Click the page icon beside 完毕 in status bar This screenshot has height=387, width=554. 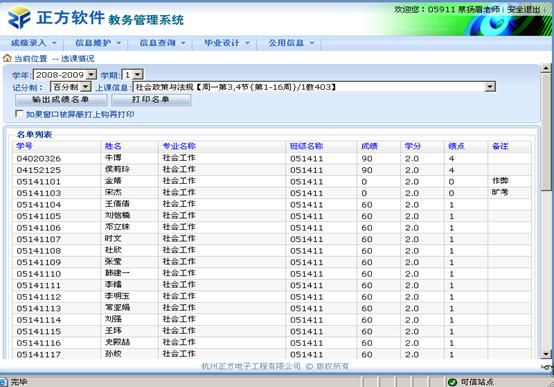(x=4, y=382)
